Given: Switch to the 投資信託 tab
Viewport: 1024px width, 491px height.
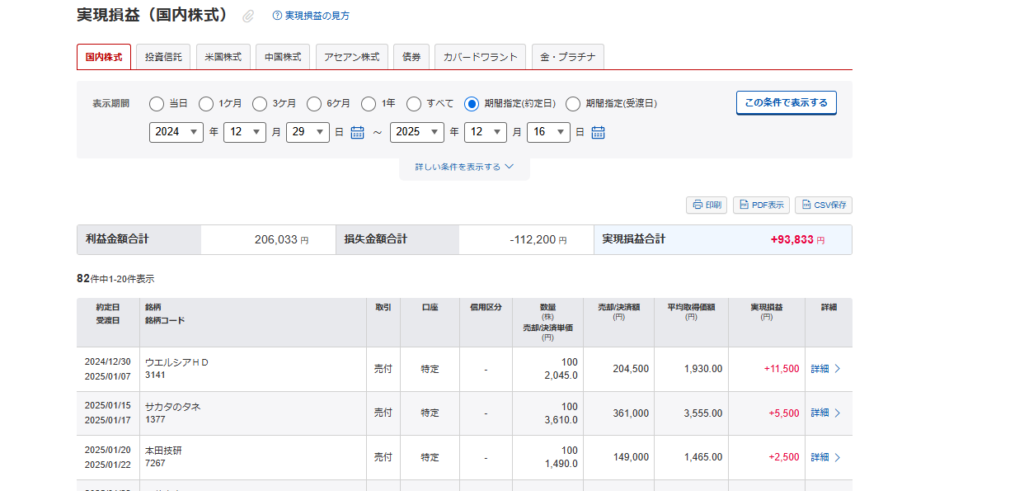Looking at the screenshot, I should 163,57.
